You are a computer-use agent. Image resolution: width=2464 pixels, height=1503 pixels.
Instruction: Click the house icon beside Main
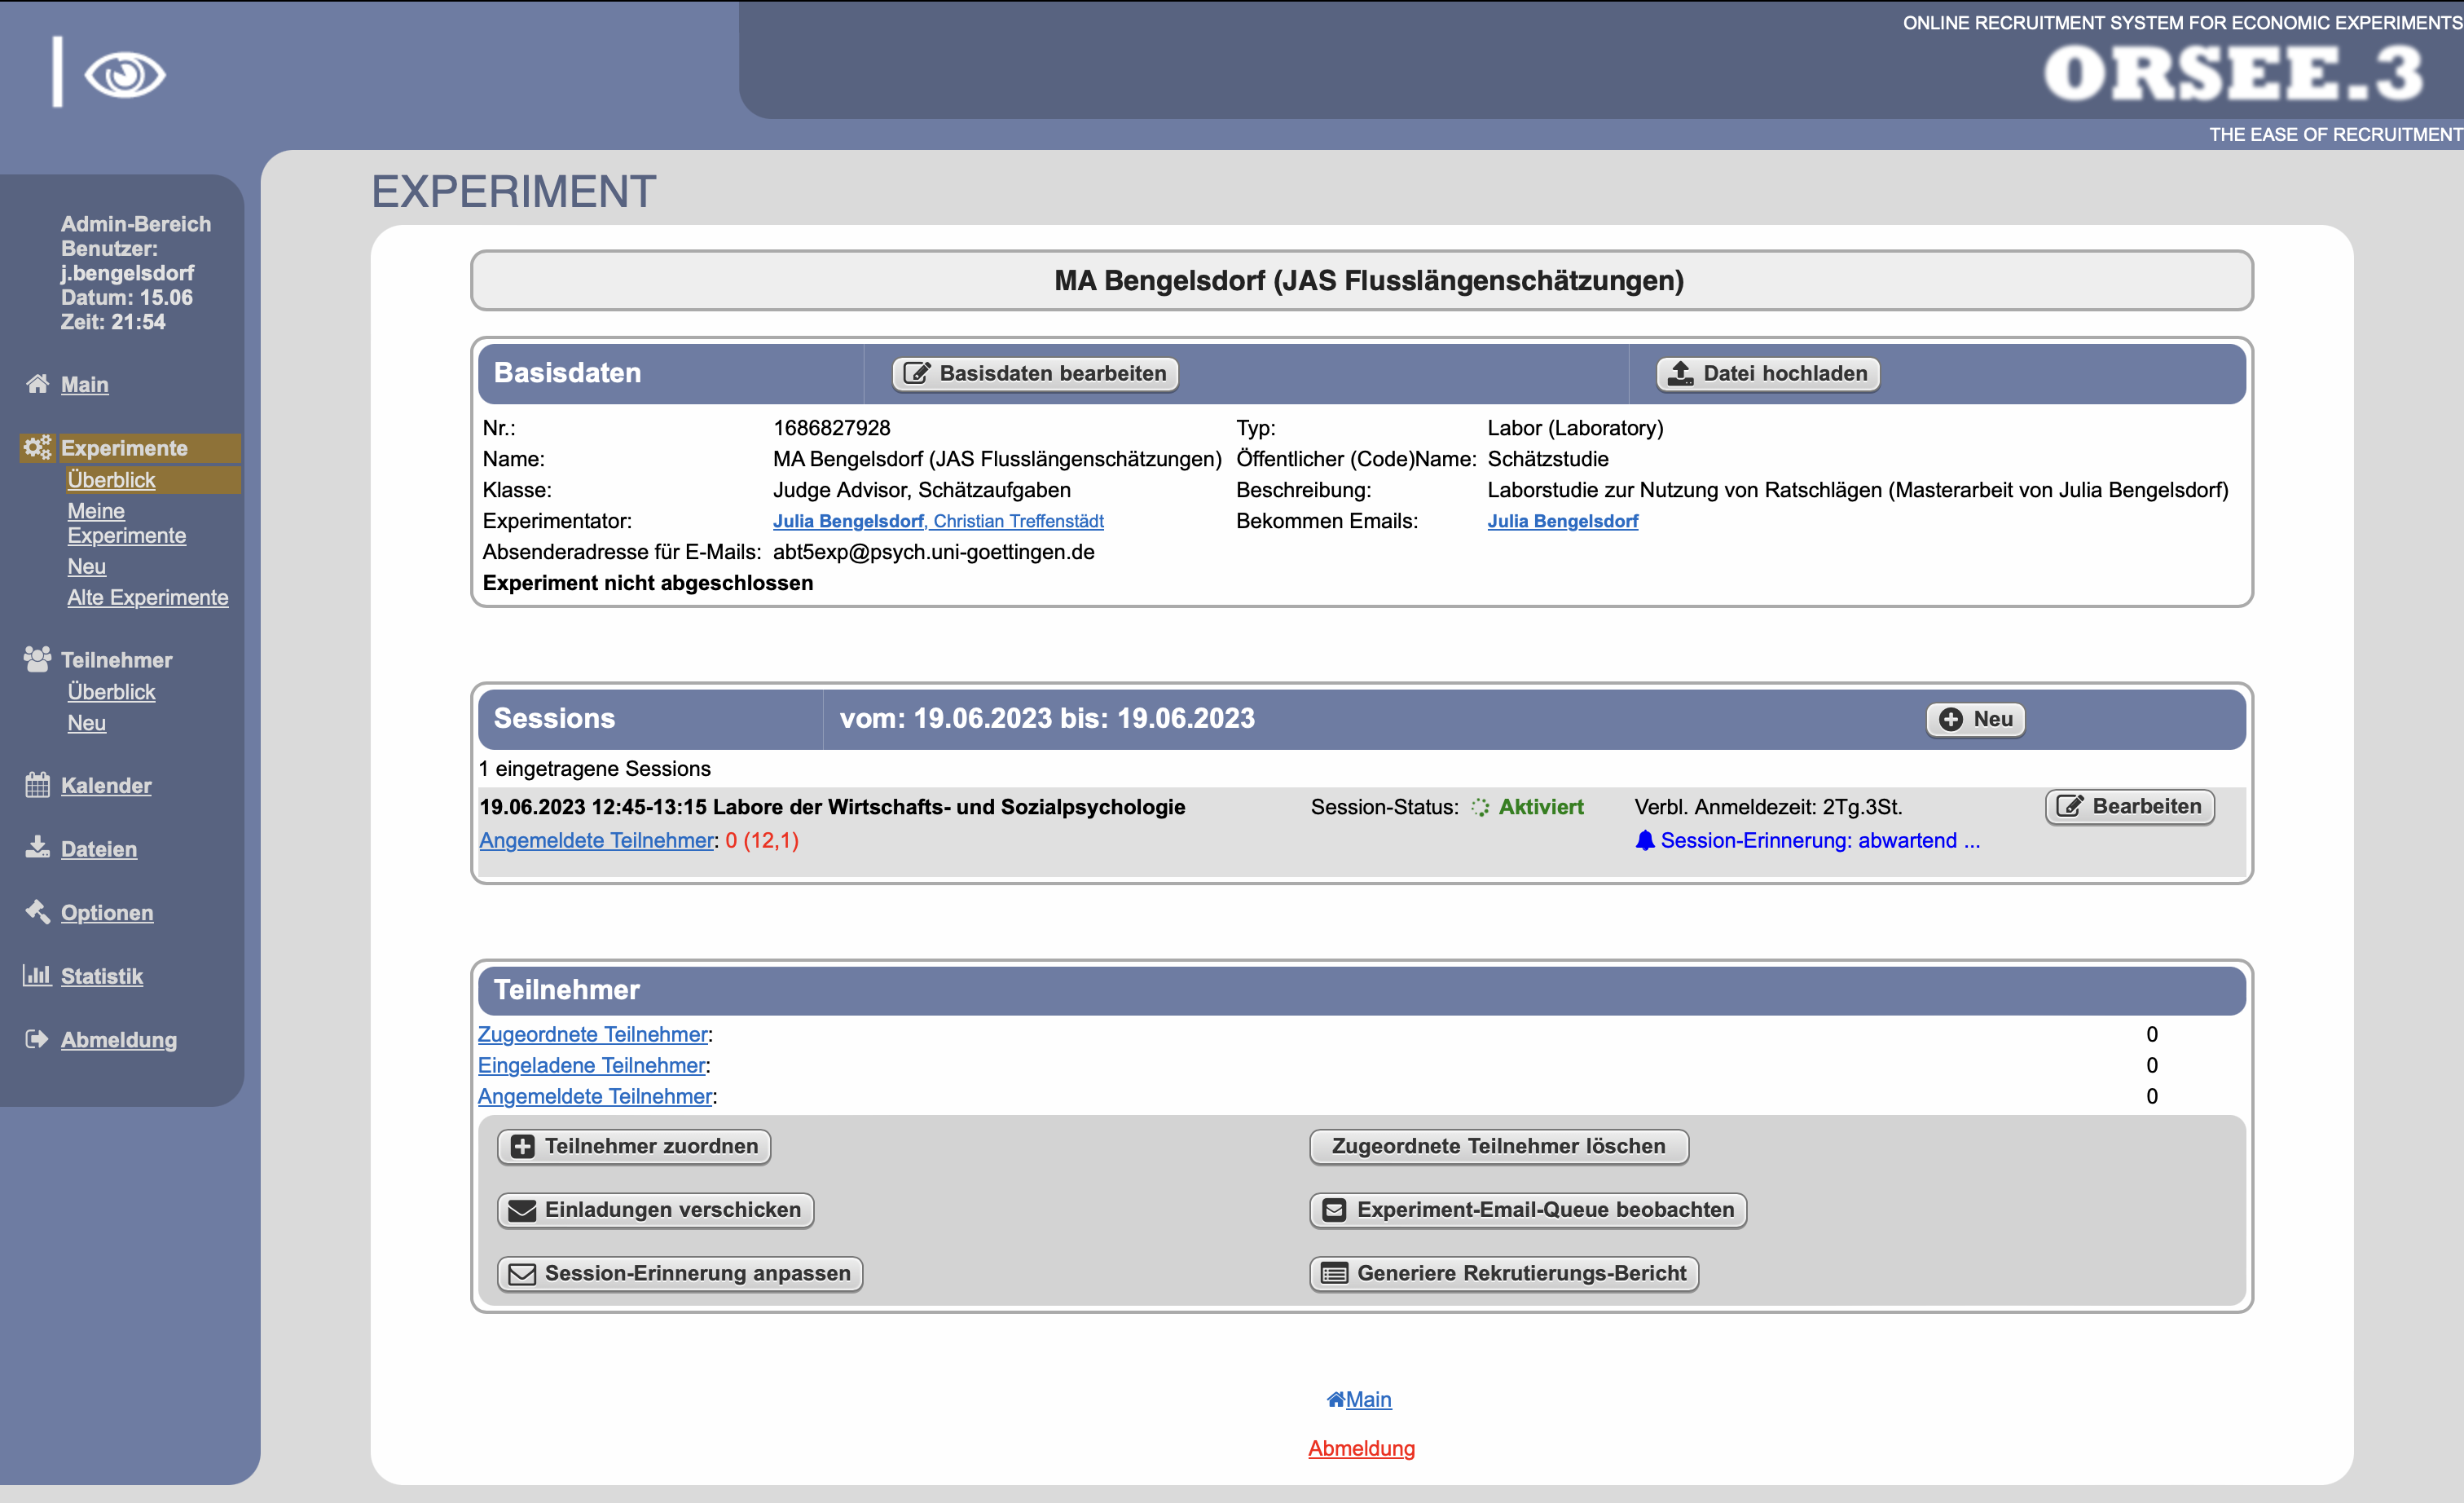(37, 384)
